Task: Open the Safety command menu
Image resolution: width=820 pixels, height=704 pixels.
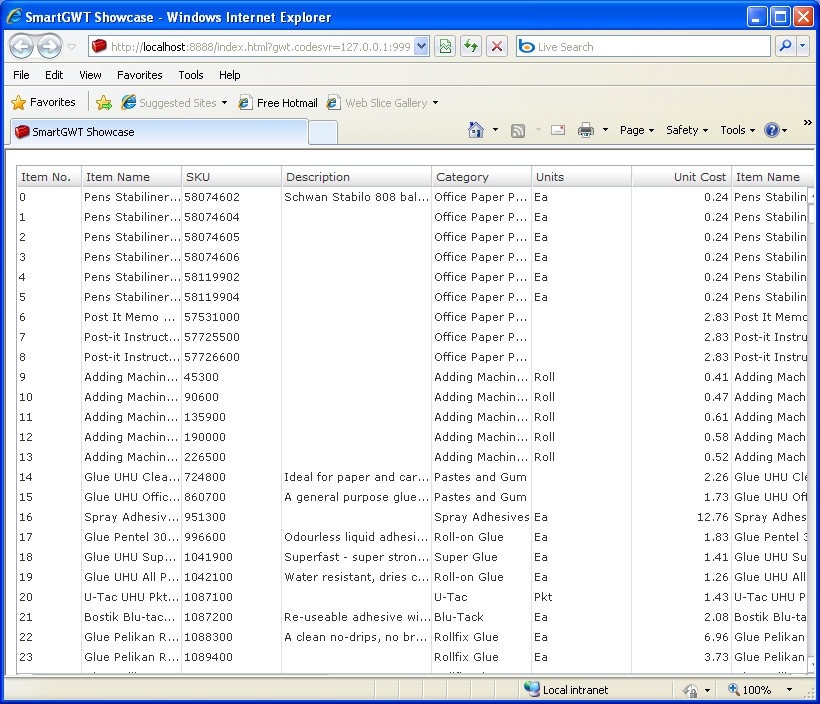Action: [687, 130]
